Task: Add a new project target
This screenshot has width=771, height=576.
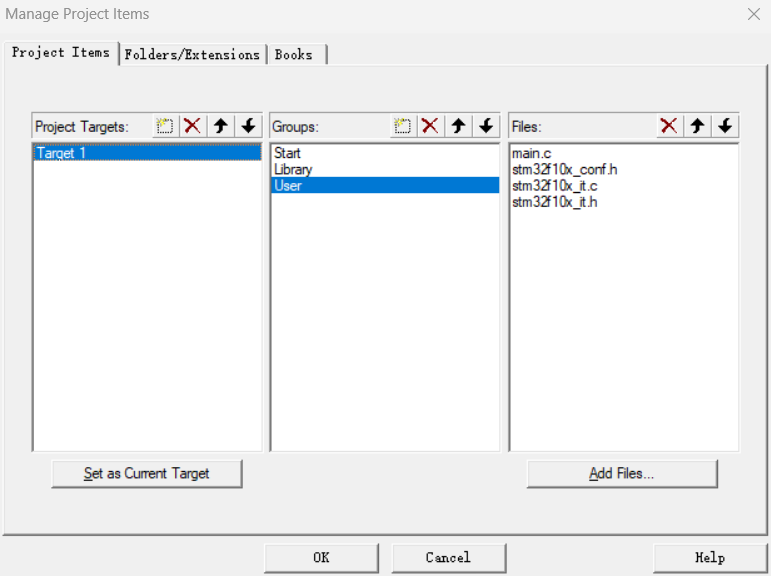Action: 165,126
